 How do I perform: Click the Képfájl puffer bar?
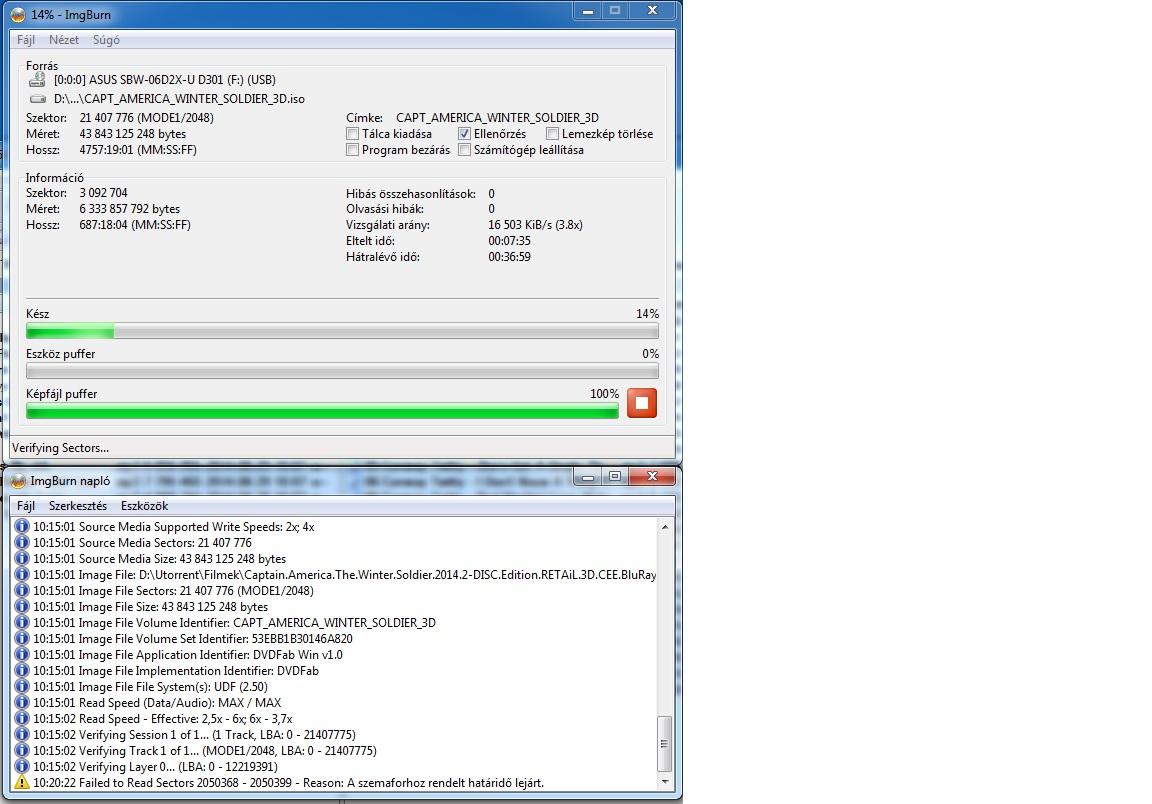click(x=323, y=412)
